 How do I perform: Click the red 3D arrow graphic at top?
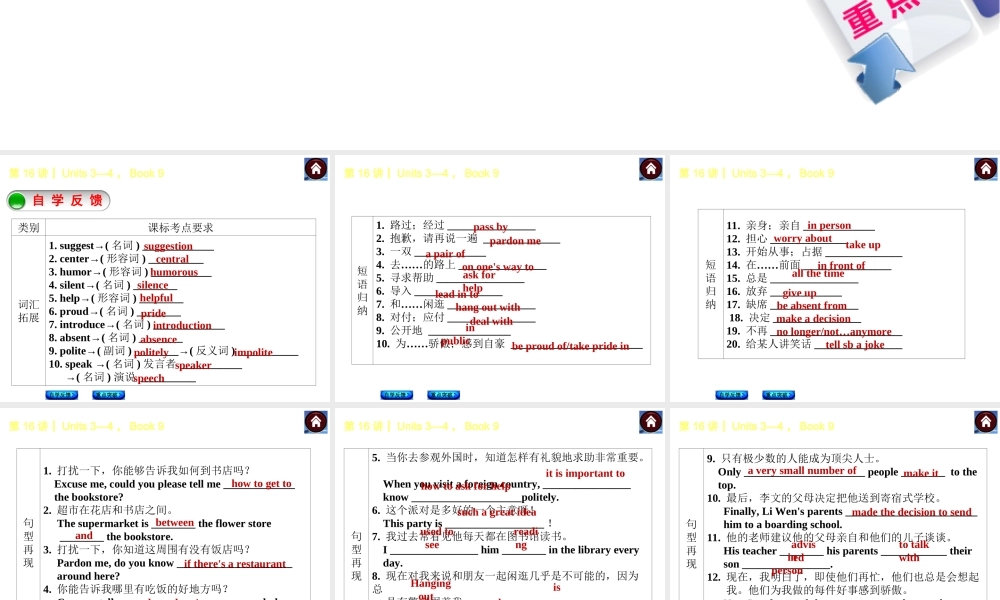coord(880,70)
